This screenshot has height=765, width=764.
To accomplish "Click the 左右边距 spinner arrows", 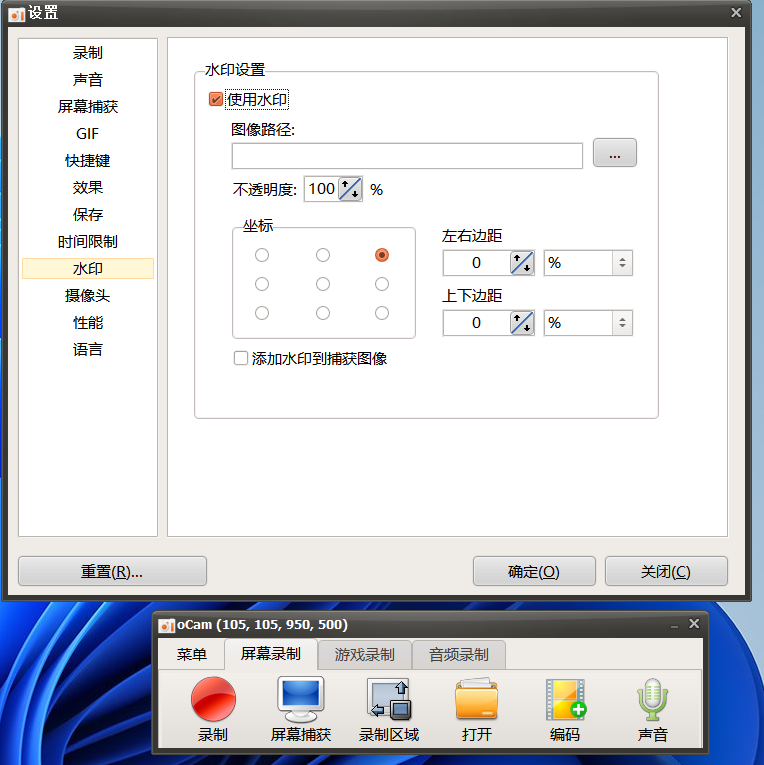I will coord(522,263).
